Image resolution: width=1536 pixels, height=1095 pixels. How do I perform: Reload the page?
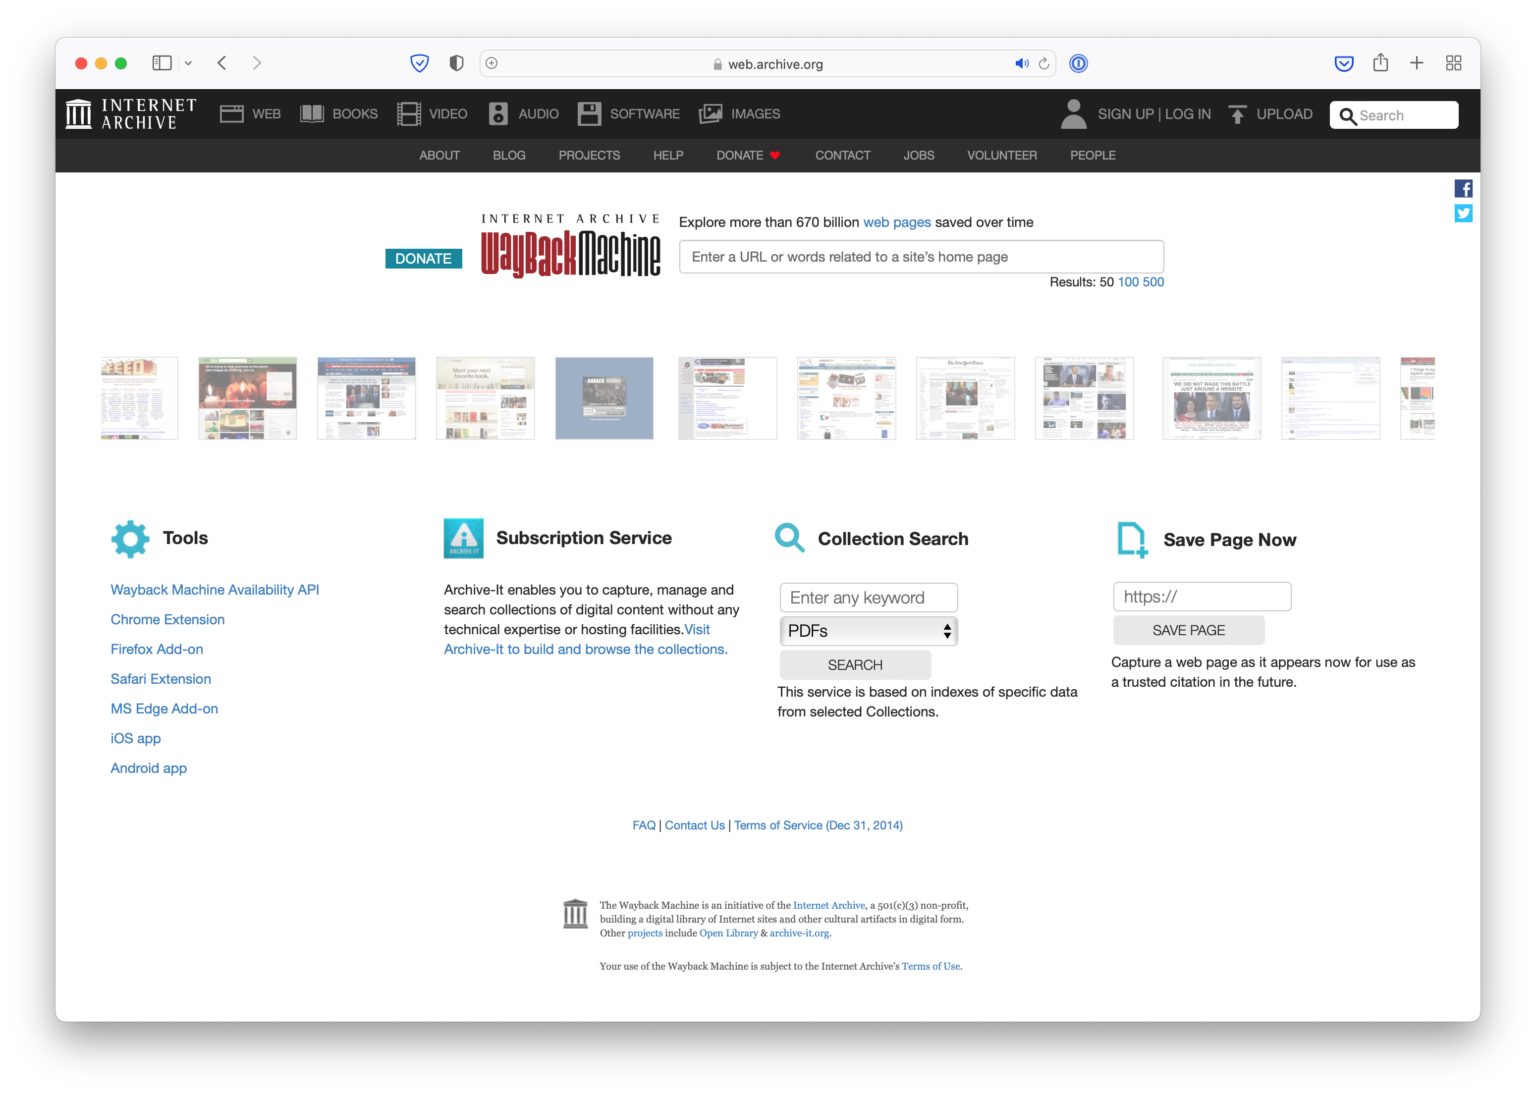[1044, 64]
